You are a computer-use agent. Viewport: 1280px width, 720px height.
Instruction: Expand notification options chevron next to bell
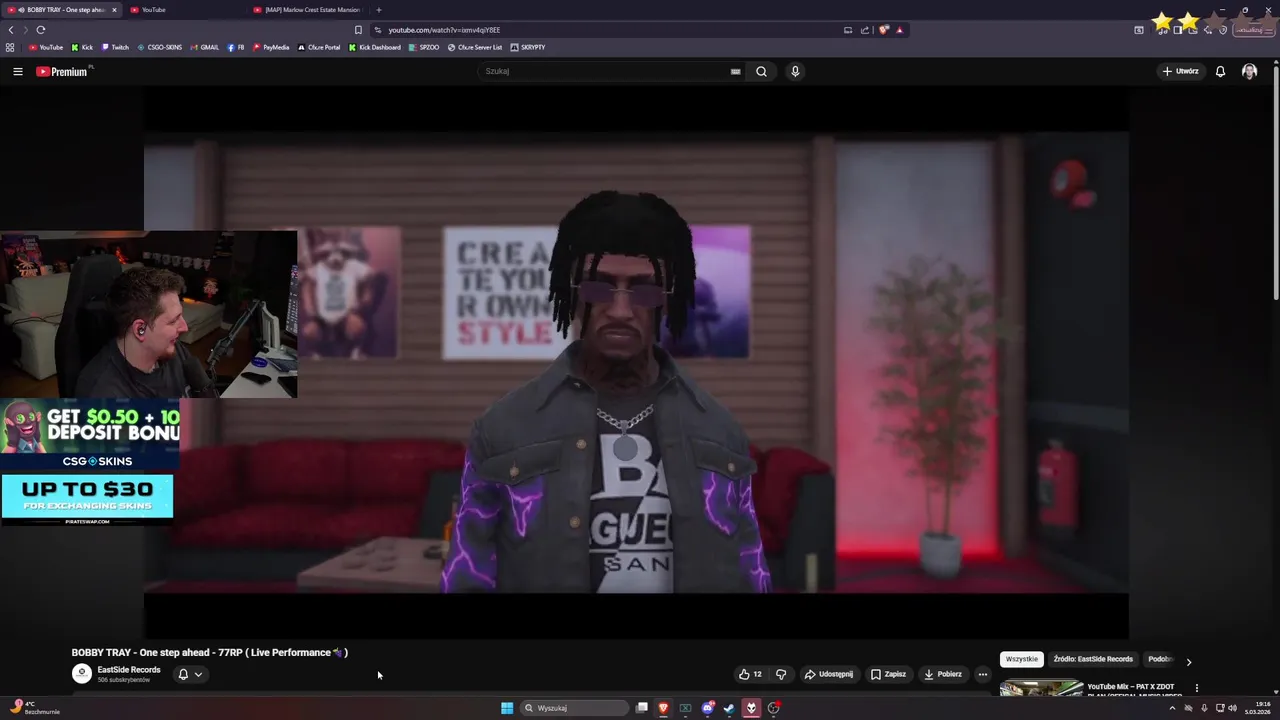tap(198, 674)
